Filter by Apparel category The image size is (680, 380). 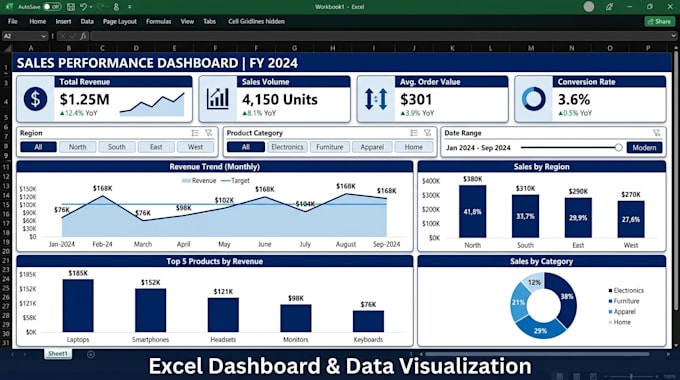pos(372,147)
